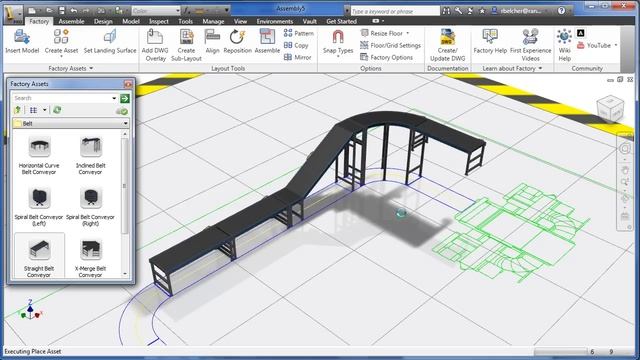640x360 pixels.
Task: Select the Mirror tool
Action: click(298, 57)
